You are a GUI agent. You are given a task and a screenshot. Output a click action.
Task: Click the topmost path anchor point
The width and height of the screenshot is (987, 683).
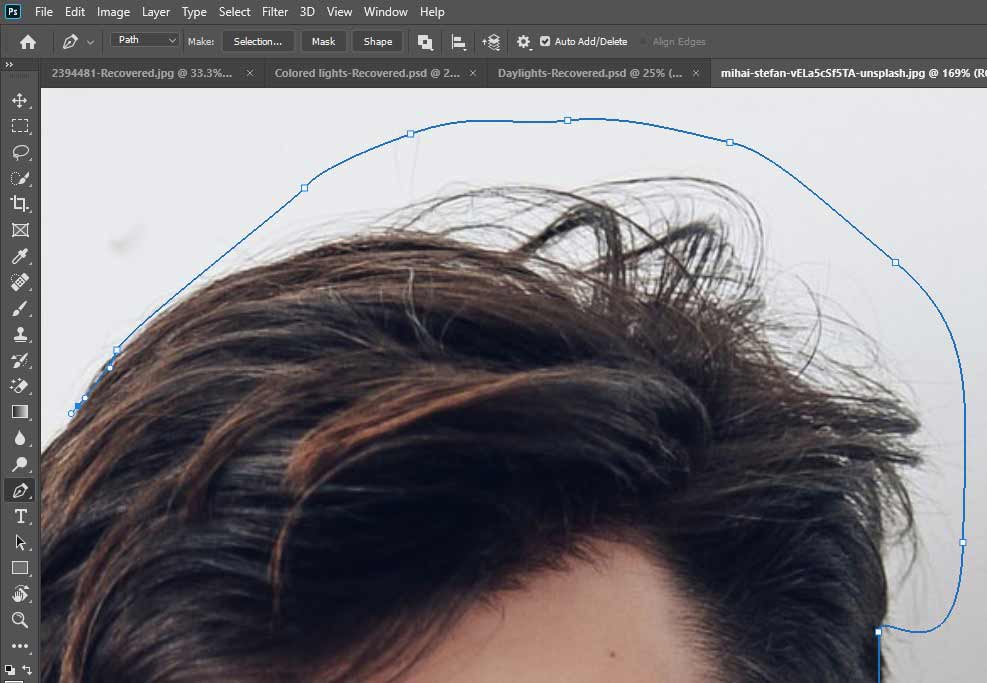[567, 120]
